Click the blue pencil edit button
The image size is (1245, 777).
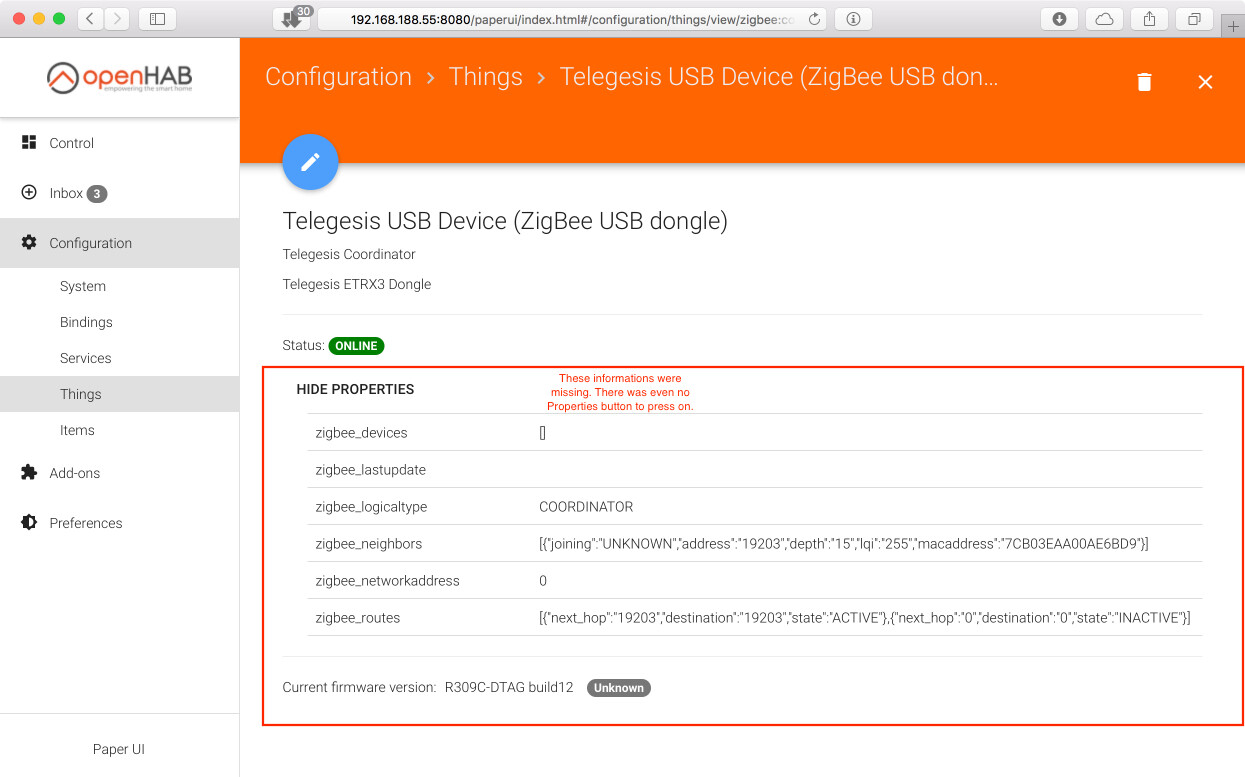coord(310,161)
